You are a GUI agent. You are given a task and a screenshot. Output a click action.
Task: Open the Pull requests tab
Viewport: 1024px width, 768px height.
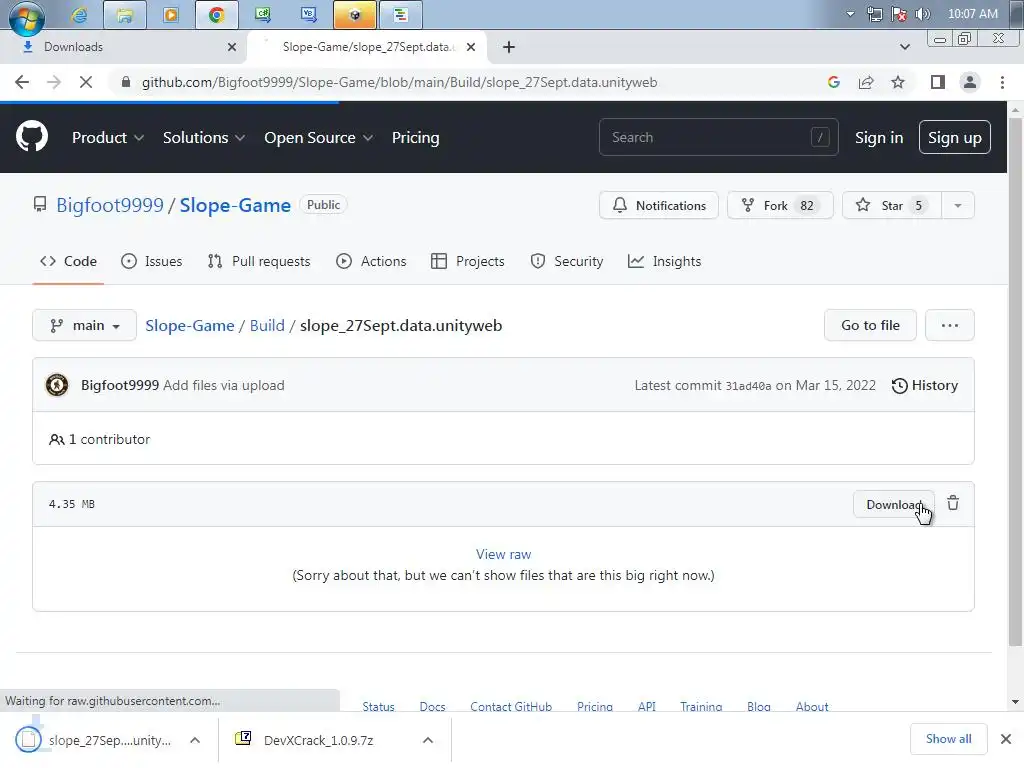coord(259,261)
